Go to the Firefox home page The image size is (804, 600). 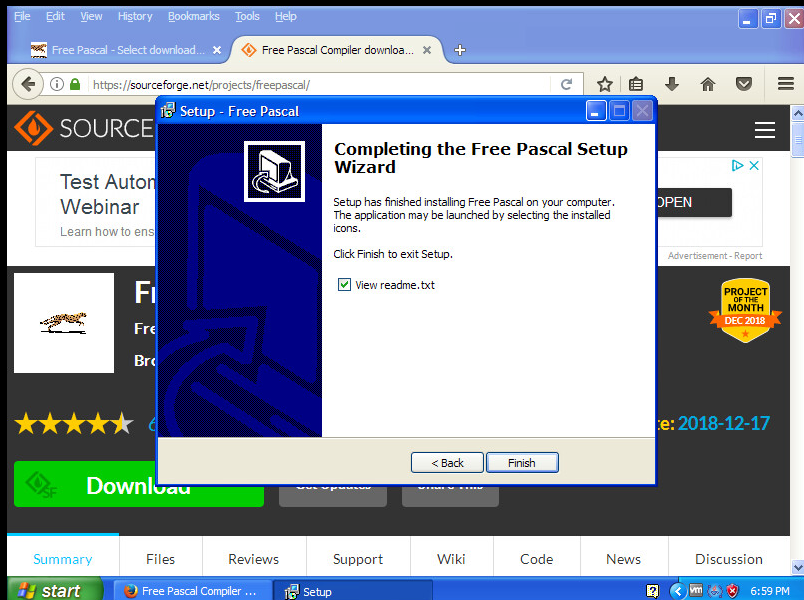(708, 84)
